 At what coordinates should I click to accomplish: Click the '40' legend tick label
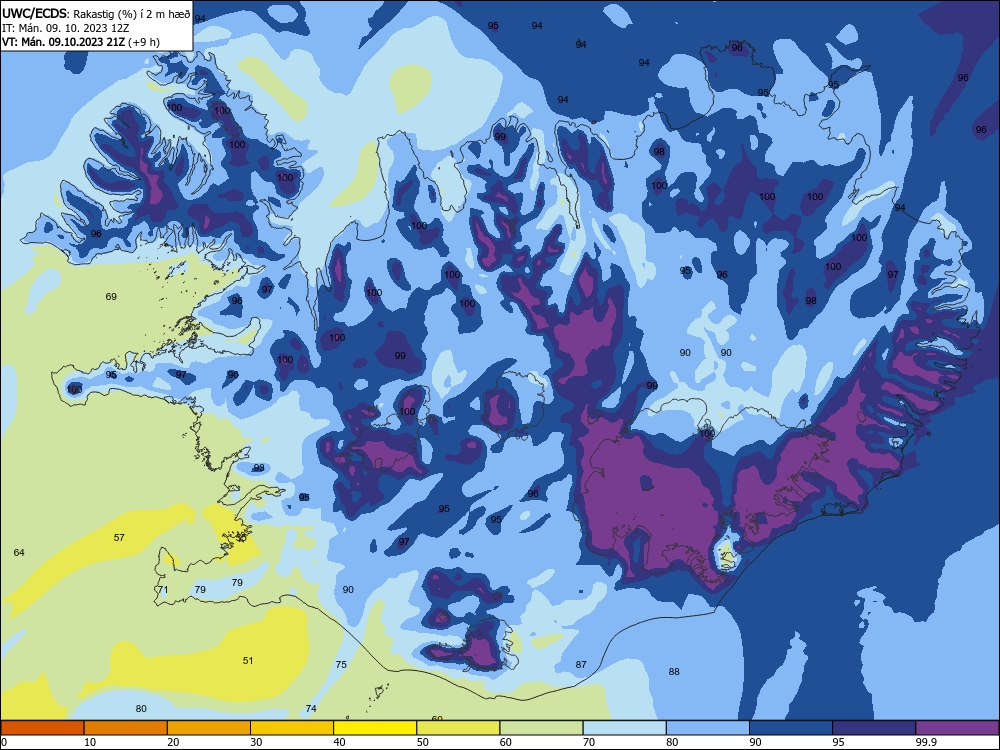coord(339,742)
